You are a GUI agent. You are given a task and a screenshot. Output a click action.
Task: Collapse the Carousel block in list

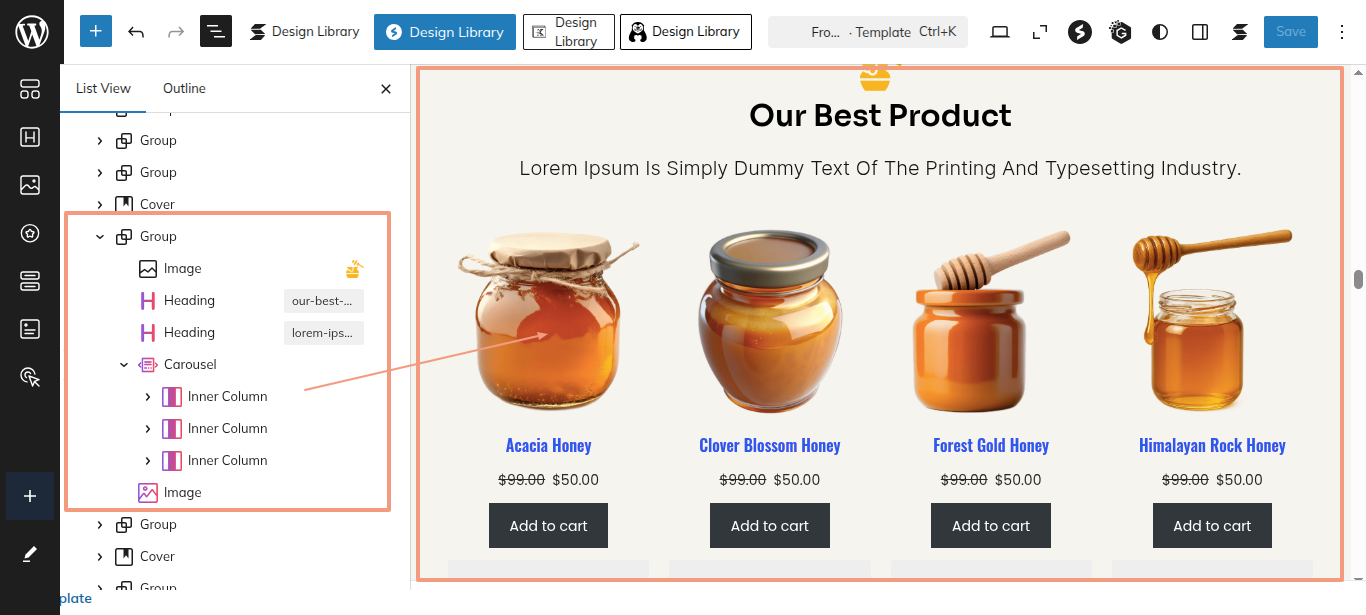pos(124,365)
